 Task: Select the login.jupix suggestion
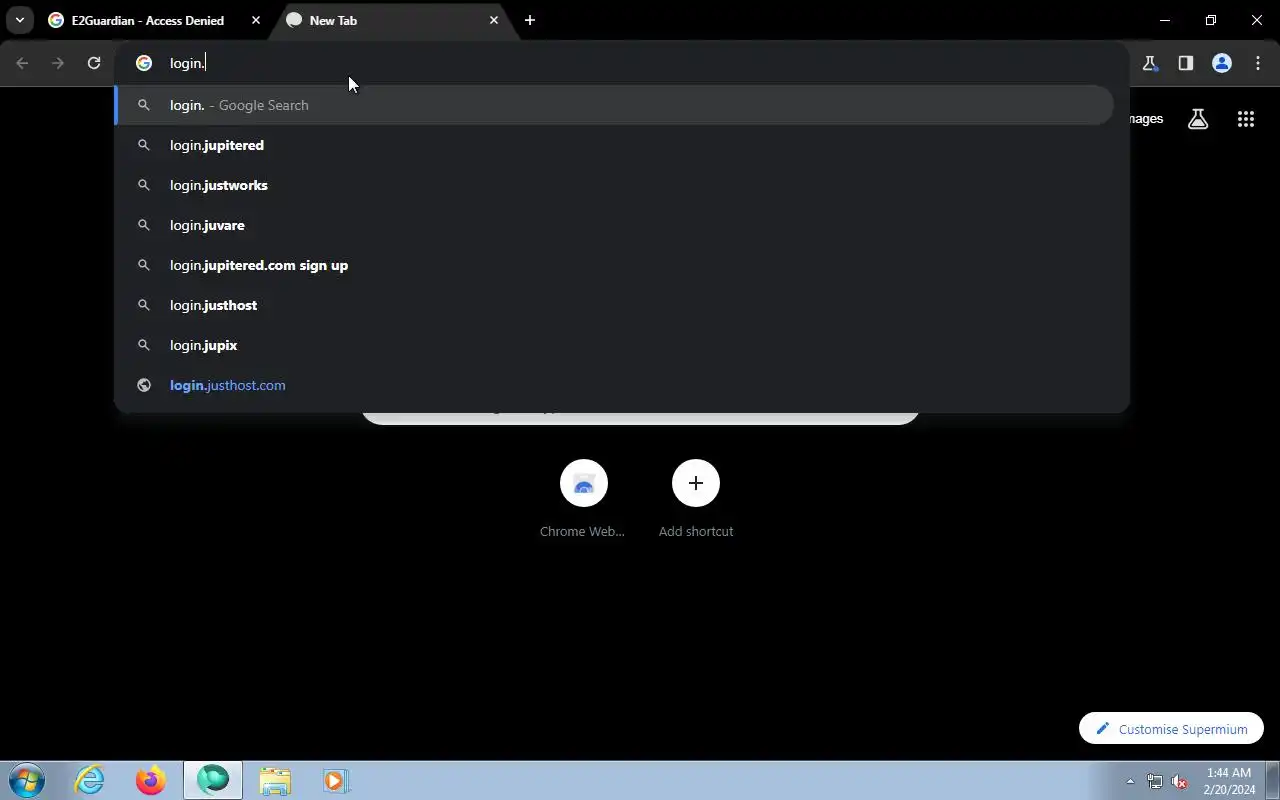point(614,345)
